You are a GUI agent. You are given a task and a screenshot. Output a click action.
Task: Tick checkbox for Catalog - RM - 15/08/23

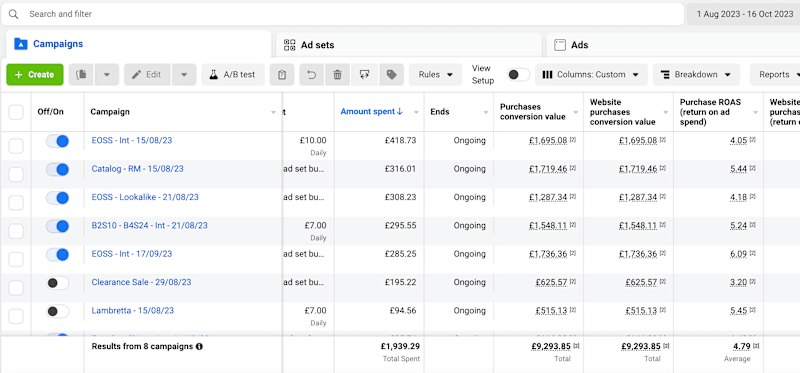16,175
